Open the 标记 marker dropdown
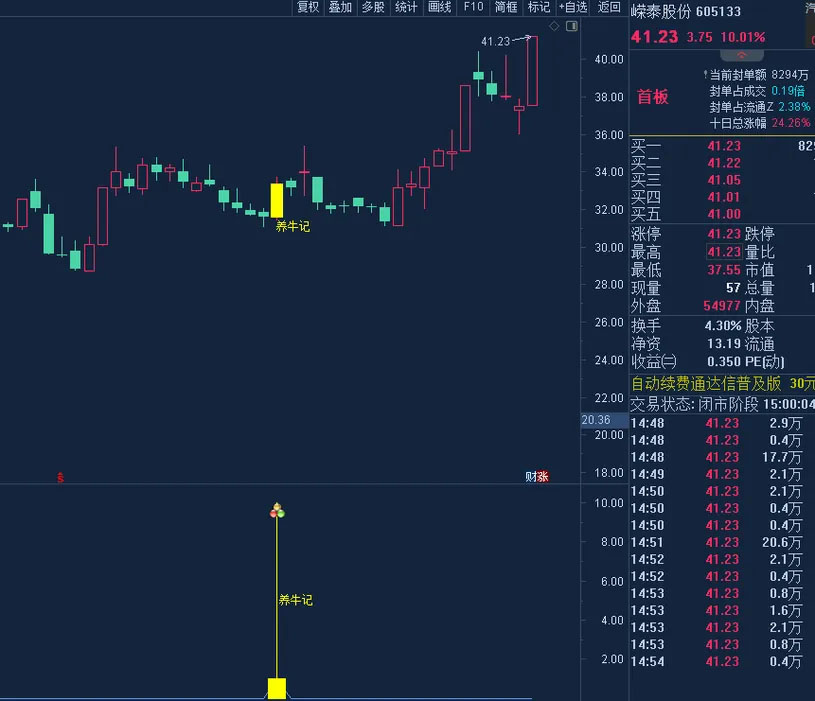815x701 pixels. tap(539, 7)
